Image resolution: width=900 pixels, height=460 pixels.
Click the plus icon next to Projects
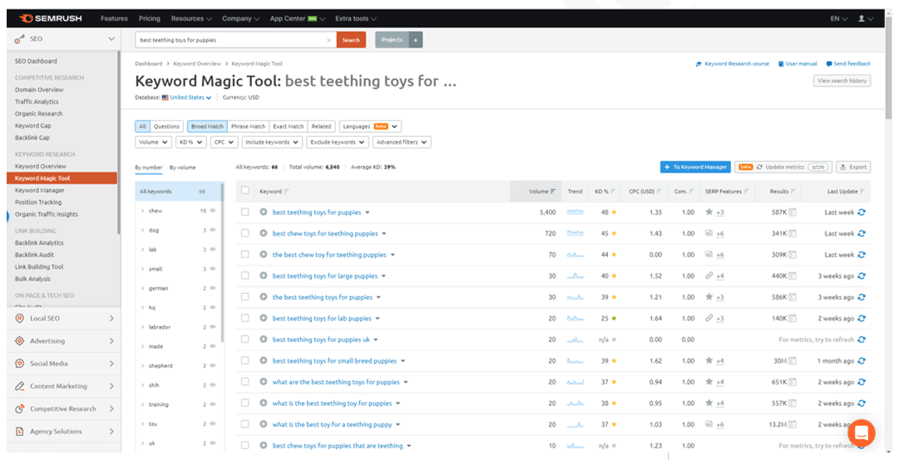(x=416, y=40)
